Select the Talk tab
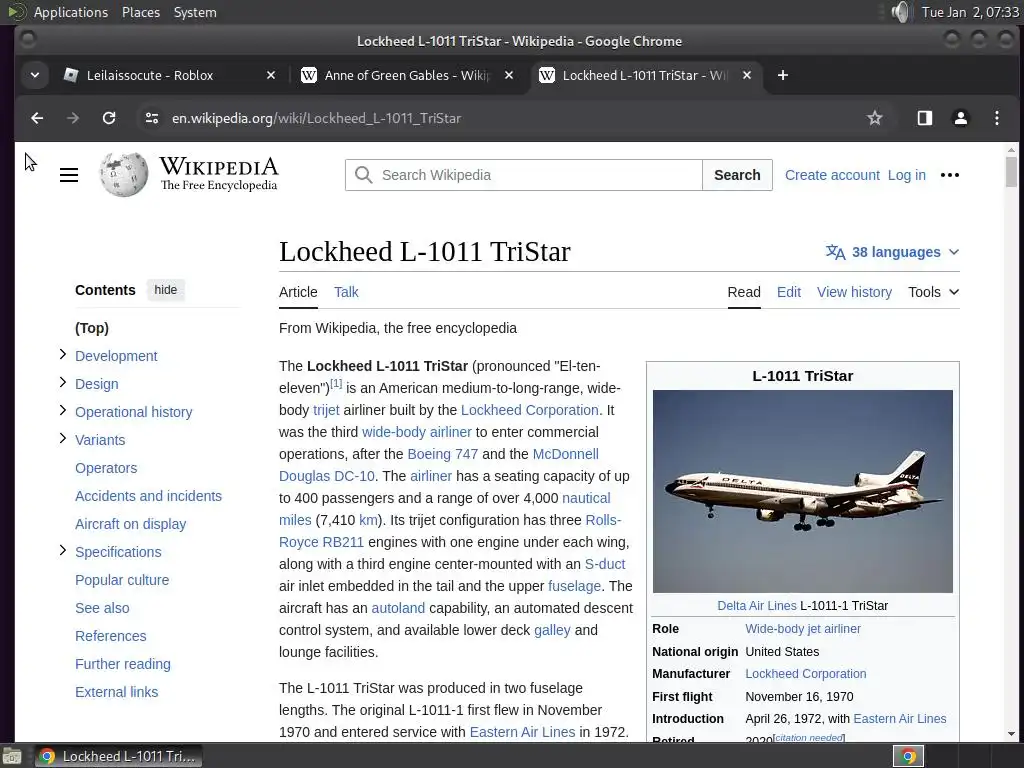1024x768 pixels. [x=346, y=292]
